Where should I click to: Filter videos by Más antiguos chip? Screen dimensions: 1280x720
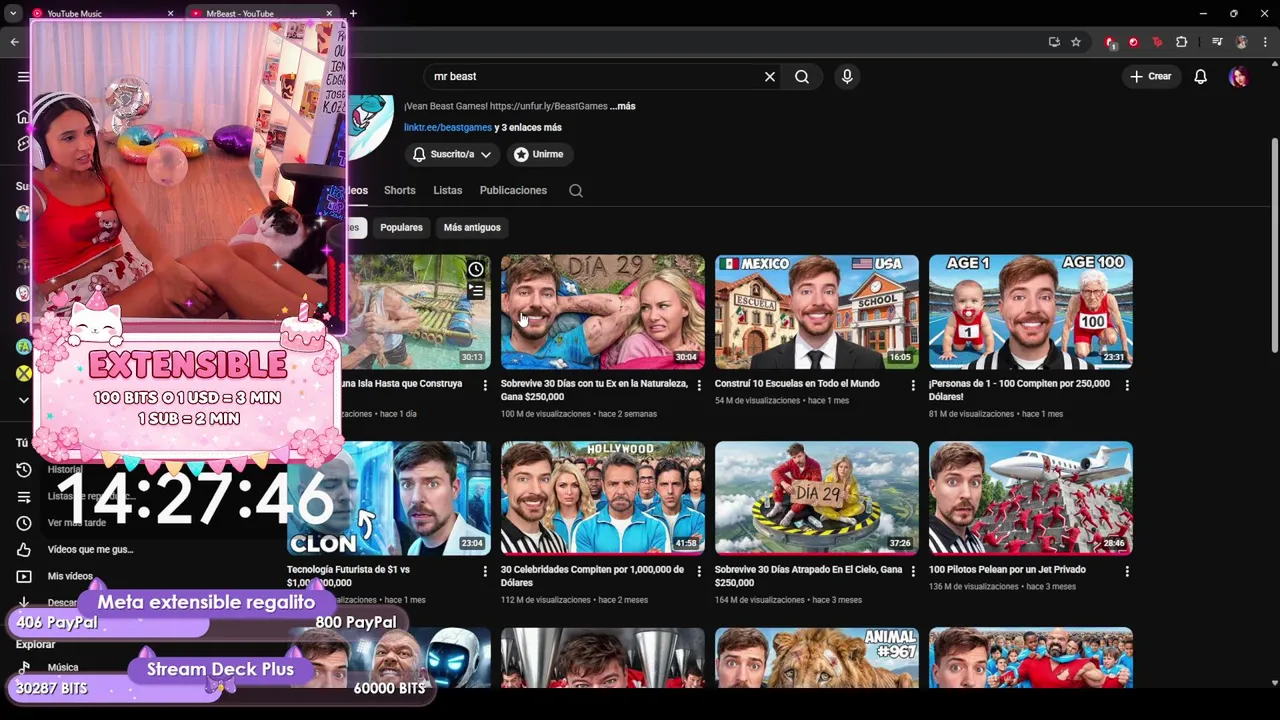click(472, 227)
